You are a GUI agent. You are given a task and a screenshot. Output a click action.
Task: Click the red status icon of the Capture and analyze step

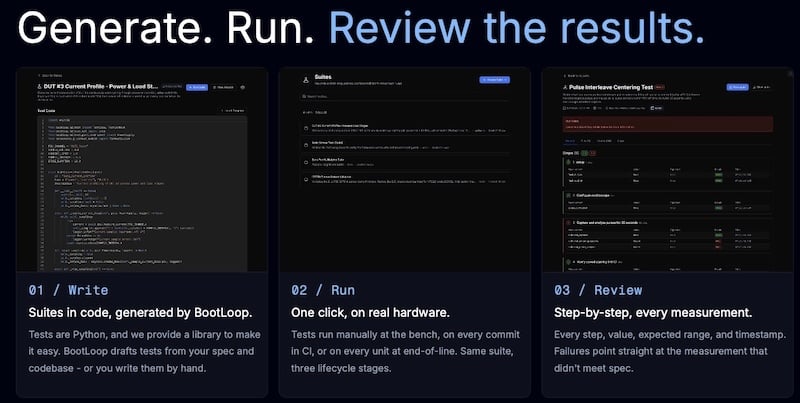(568, 223)
